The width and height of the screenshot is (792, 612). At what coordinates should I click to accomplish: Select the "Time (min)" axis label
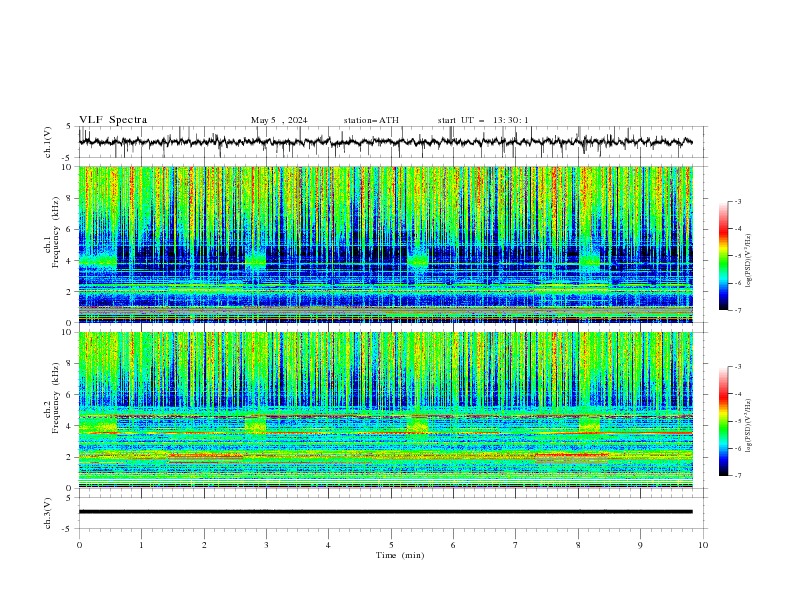tap(400, 555)
